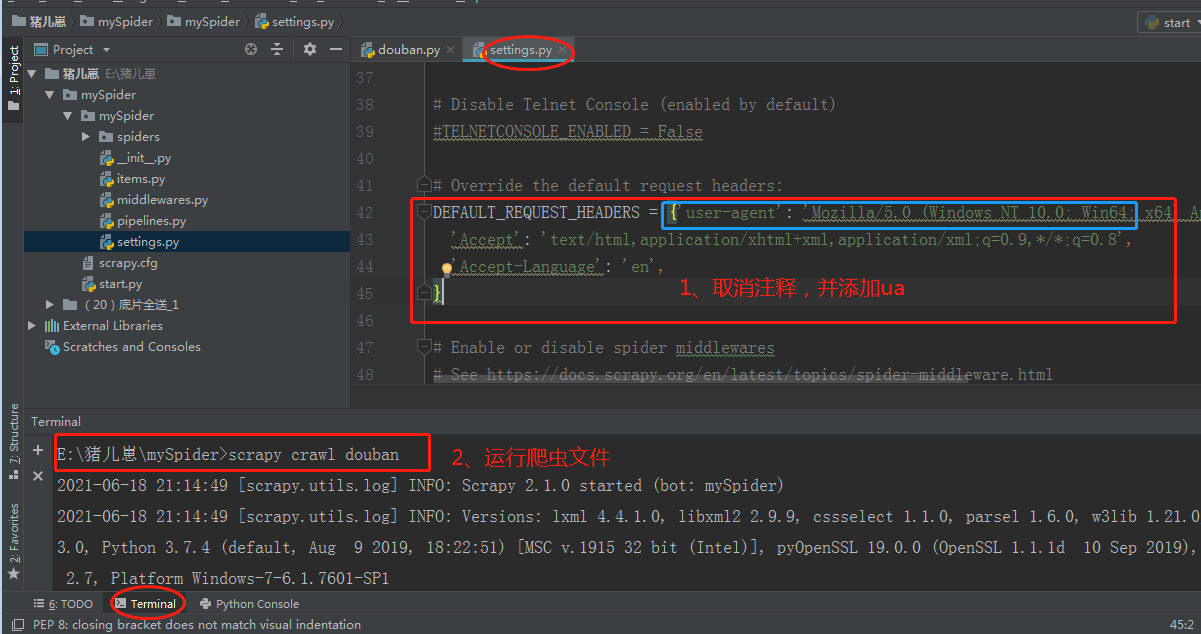Fold the comment block at line 41
The height and width of the screenshot is (634, 1201).
[424, 185]
